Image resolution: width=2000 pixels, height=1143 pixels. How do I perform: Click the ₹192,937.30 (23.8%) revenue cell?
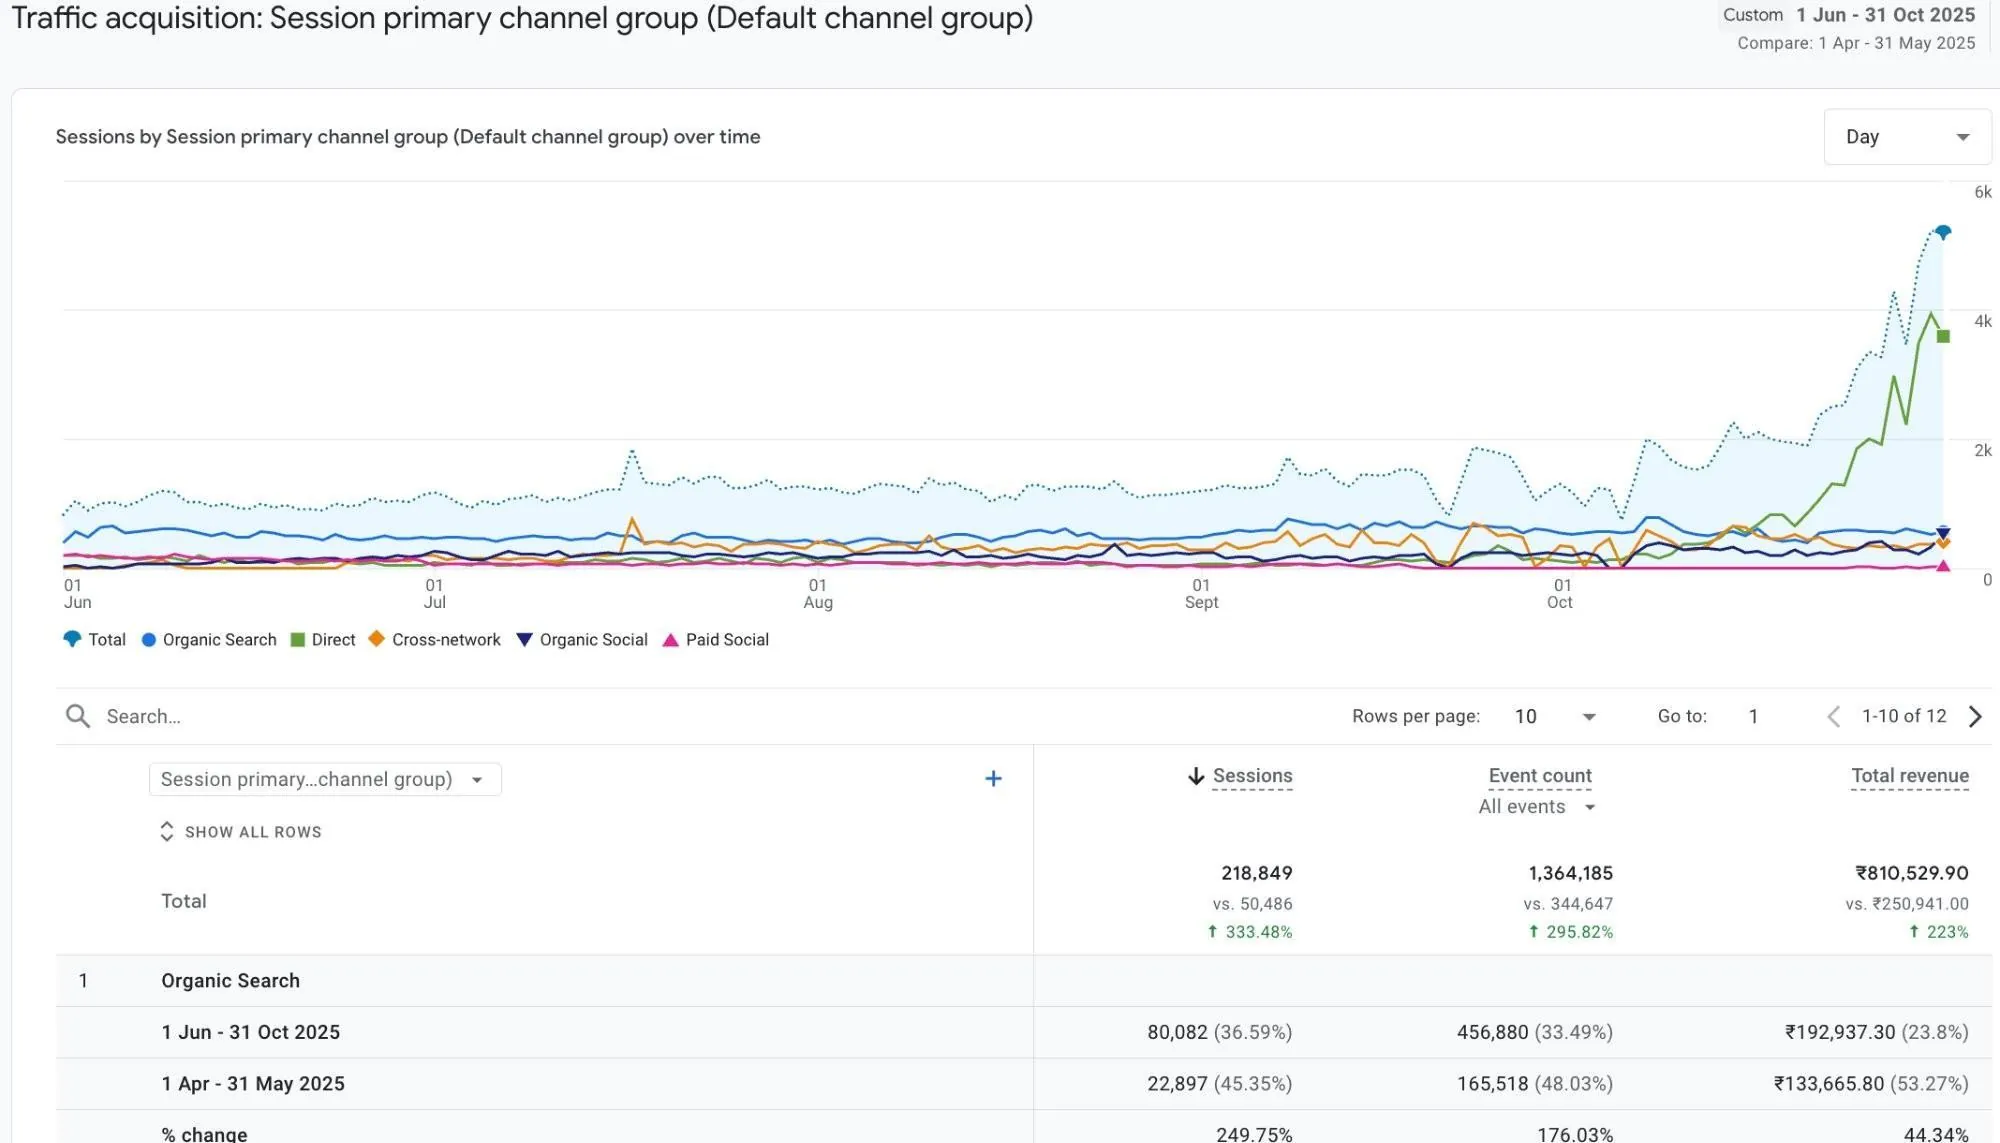click(1876, 1032)
